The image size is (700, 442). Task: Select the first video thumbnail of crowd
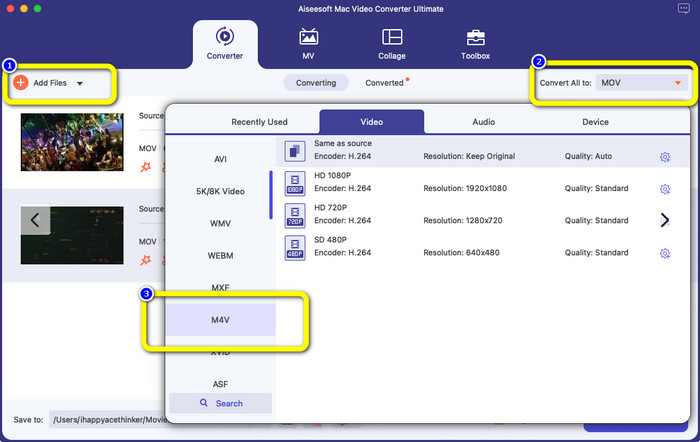[x=72, y=142]
